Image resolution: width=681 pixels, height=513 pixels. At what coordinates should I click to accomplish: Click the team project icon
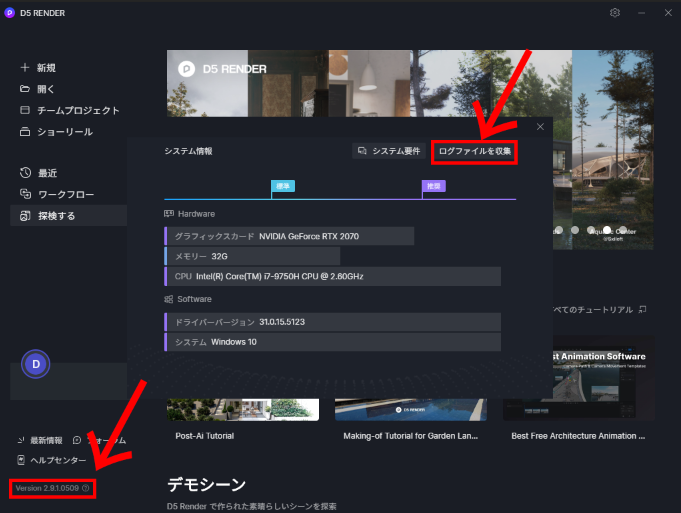click(x=25, y=110)
